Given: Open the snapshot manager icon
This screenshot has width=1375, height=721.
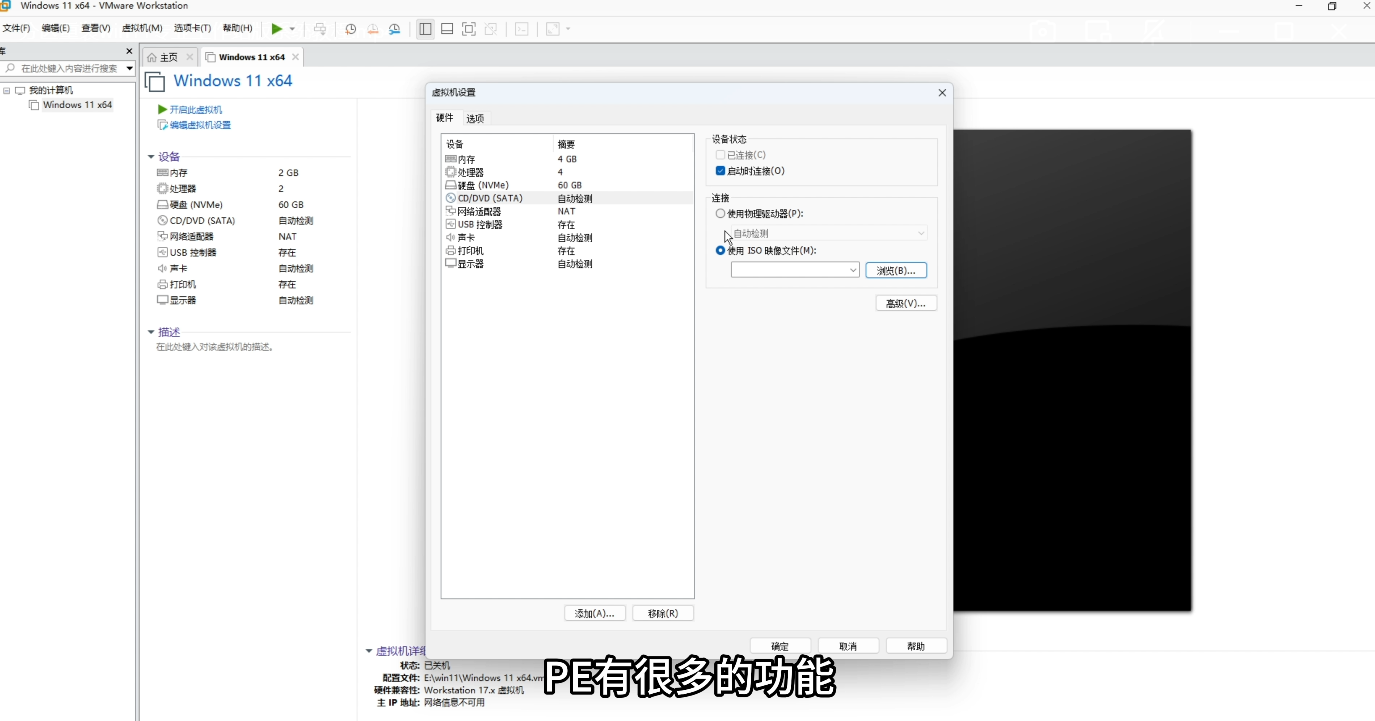Looking at the screenshot, I should [x=395, y=29].
